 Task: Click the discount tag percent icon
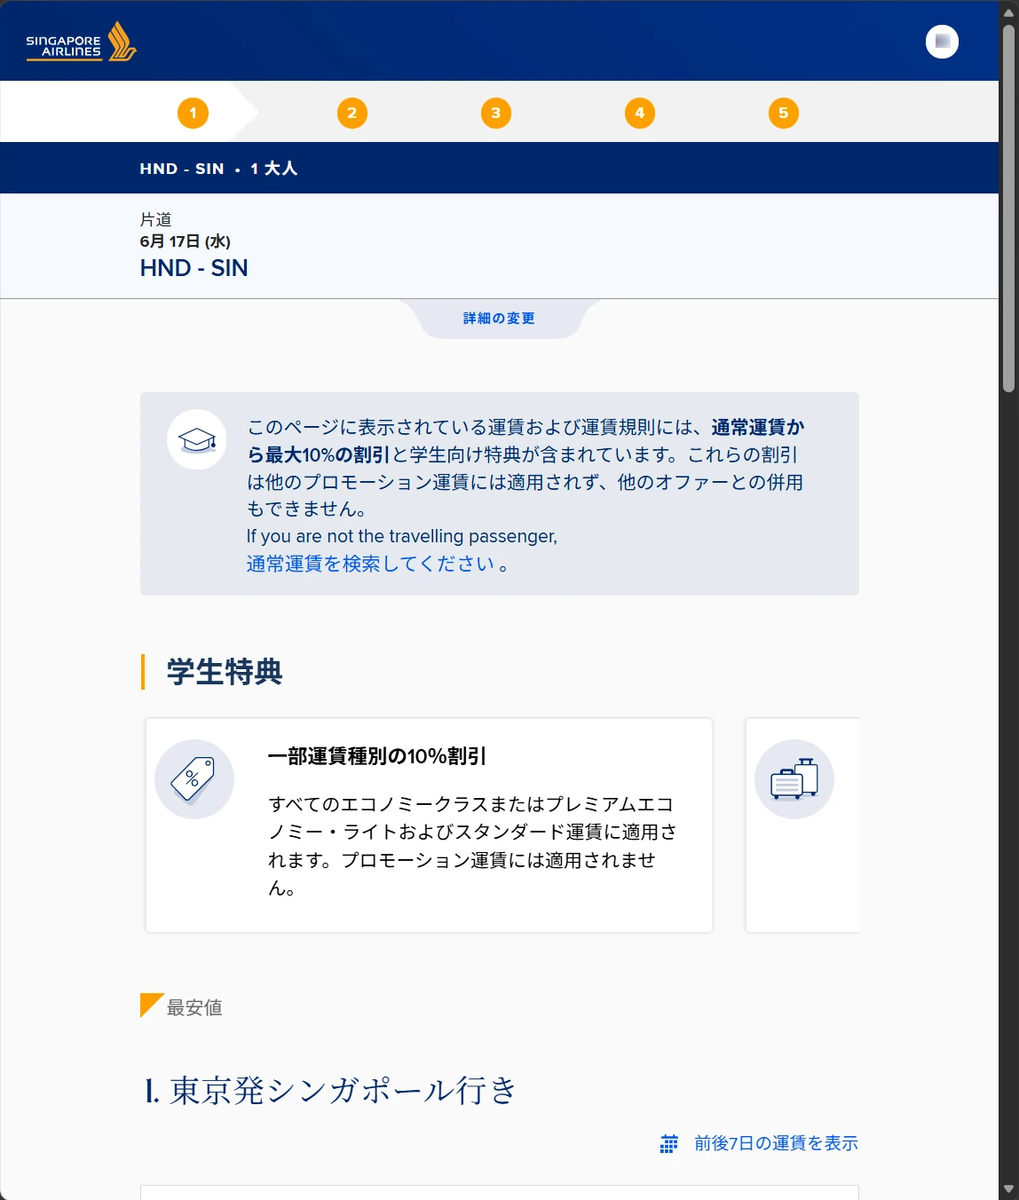pyautogui.click(x=194, y=779)
